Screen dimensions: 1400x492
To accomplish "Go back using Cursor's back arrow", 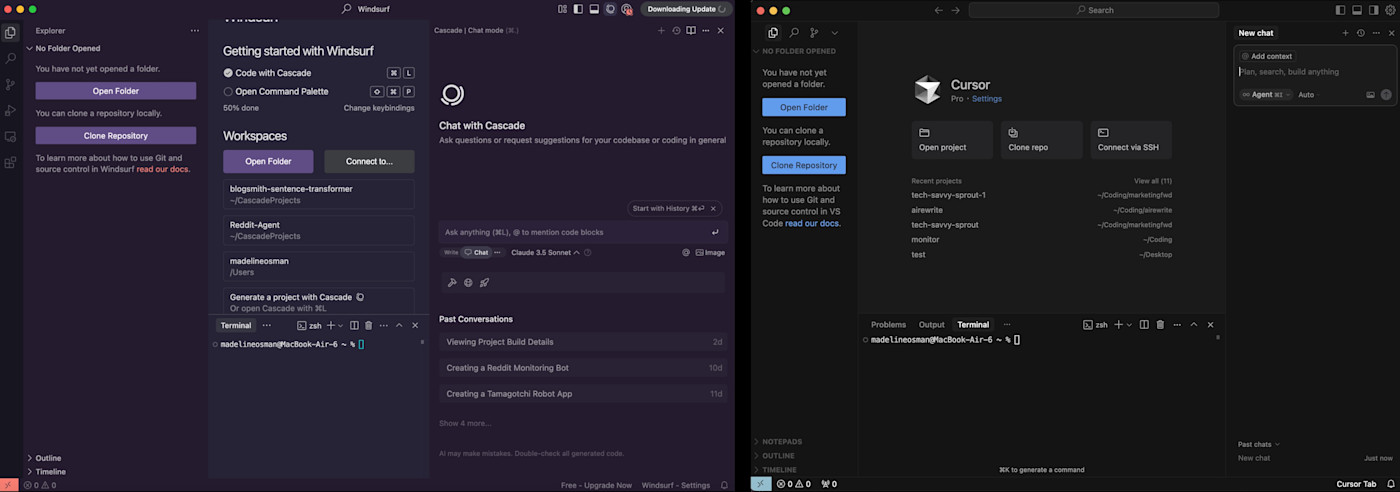I will (x=938, y=10).
